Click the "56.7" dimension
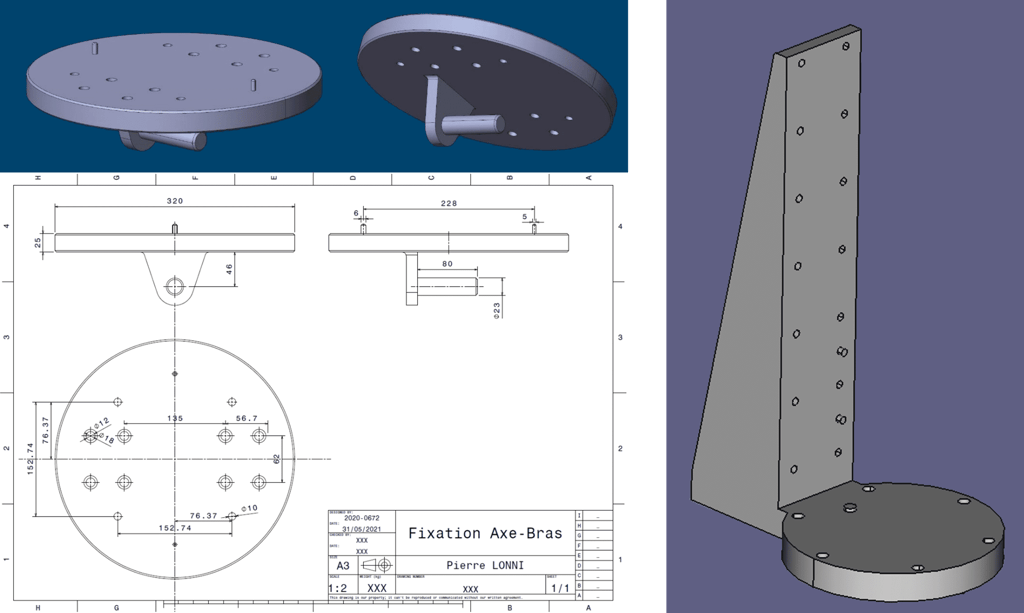The height and width of the screenshot is (613, 1024). tap(246, 418)
